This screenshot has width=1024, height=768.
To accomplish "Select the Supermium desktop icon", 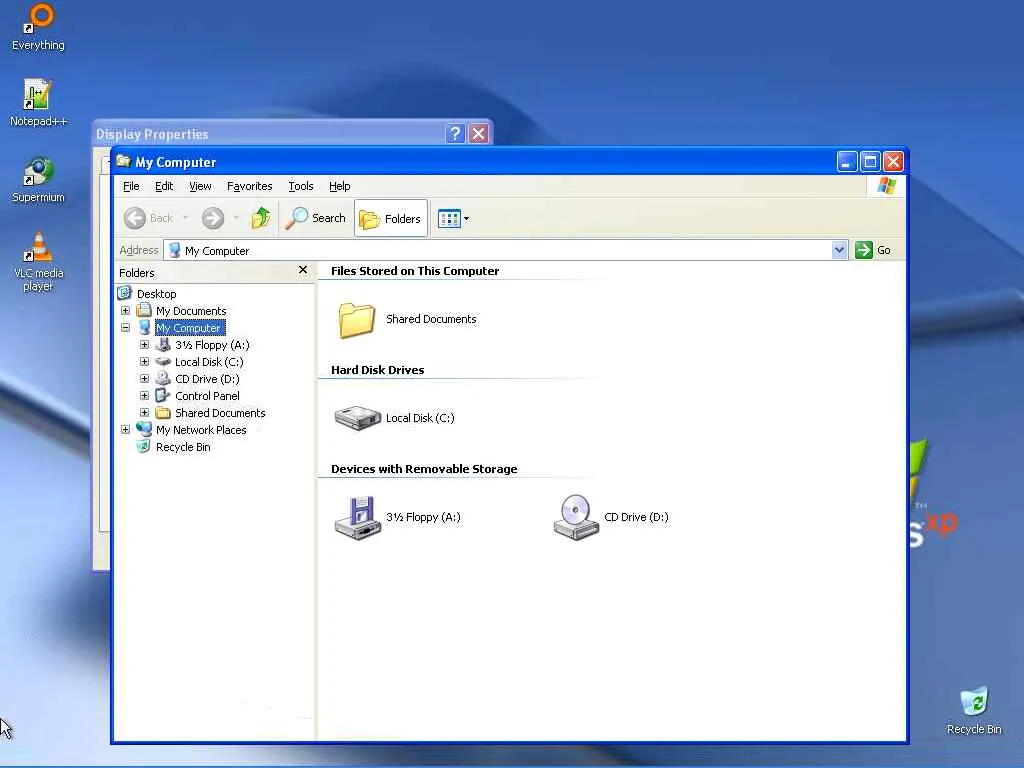I will (x=38, y=180).
